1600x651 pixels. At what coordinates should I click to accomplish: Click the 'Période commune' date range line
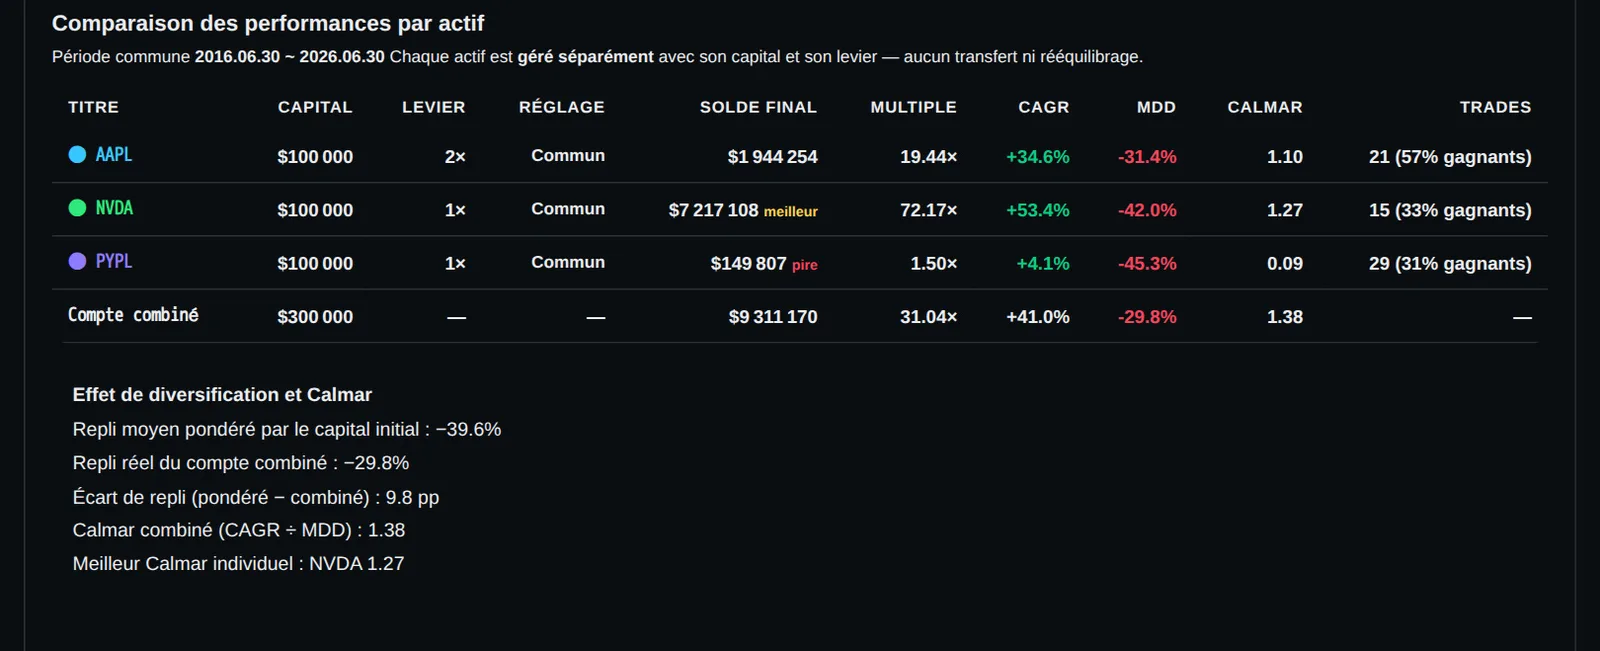pyautogui.click(x=597, y=57)
